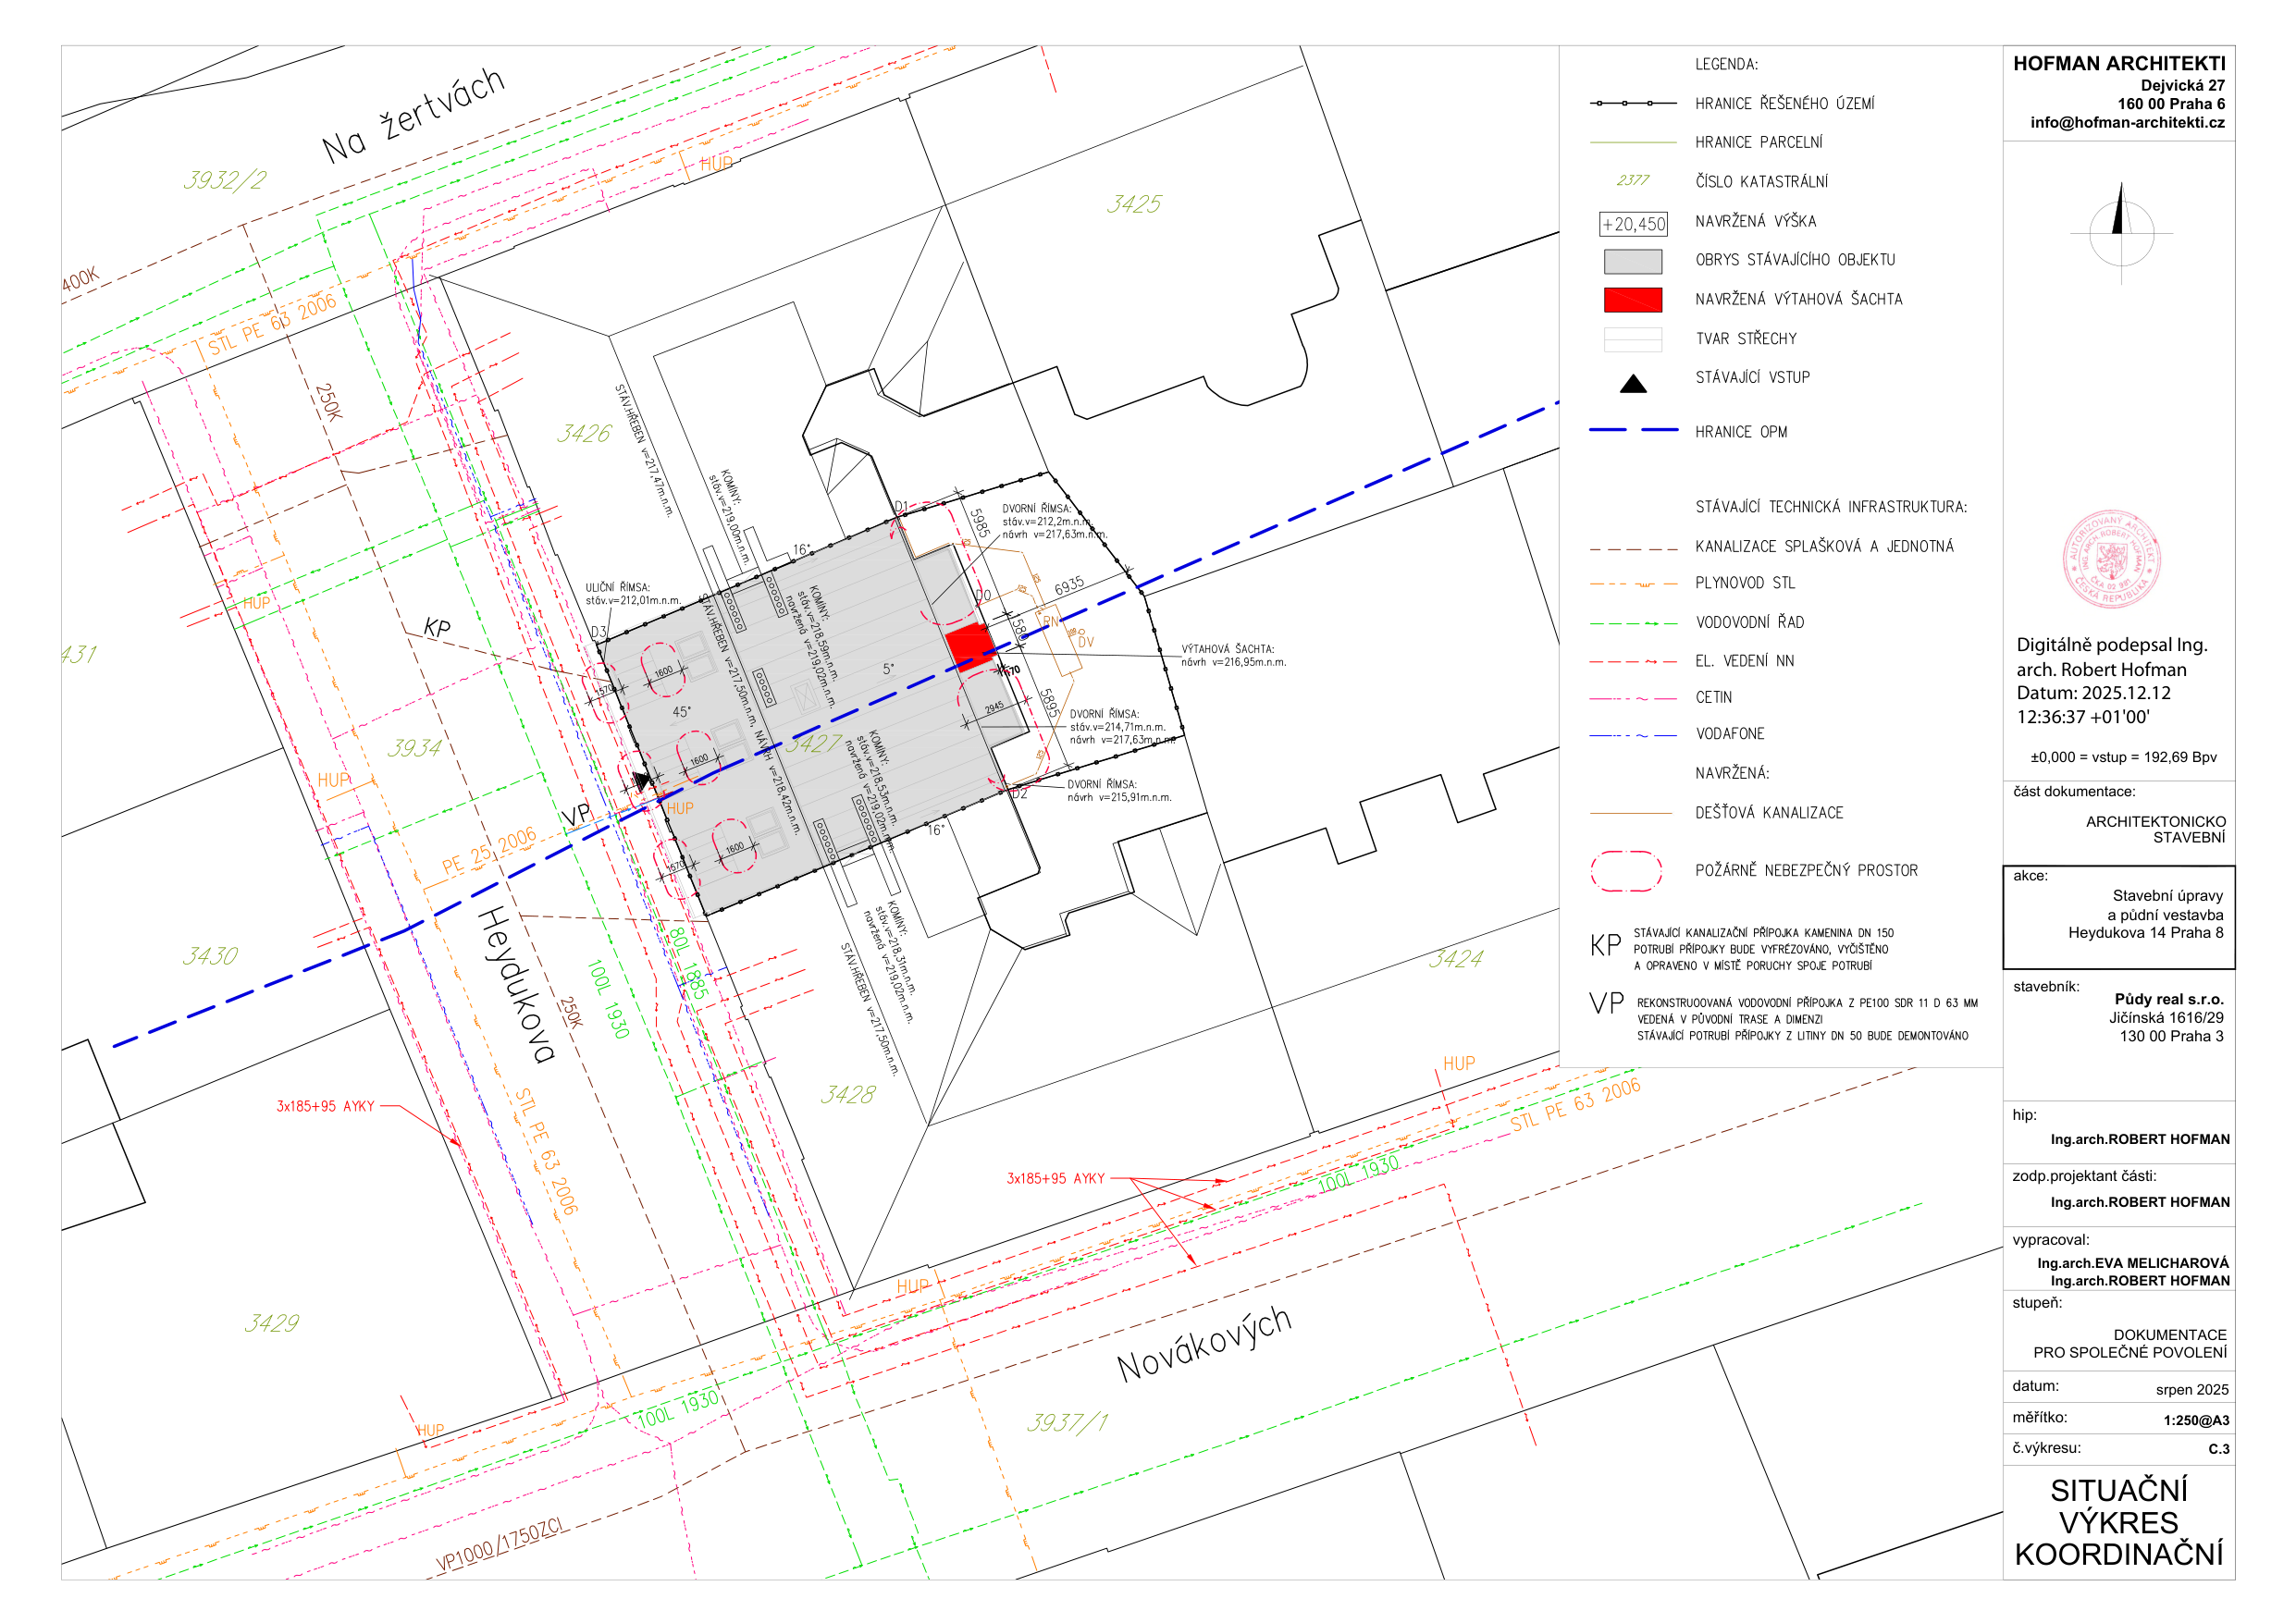Click the VÝTAHOVÁ ŠACHTA elevation annotation on the plan
Image resolution: width=2296 pixels, height=1623 pixels.
[1233, 655]
